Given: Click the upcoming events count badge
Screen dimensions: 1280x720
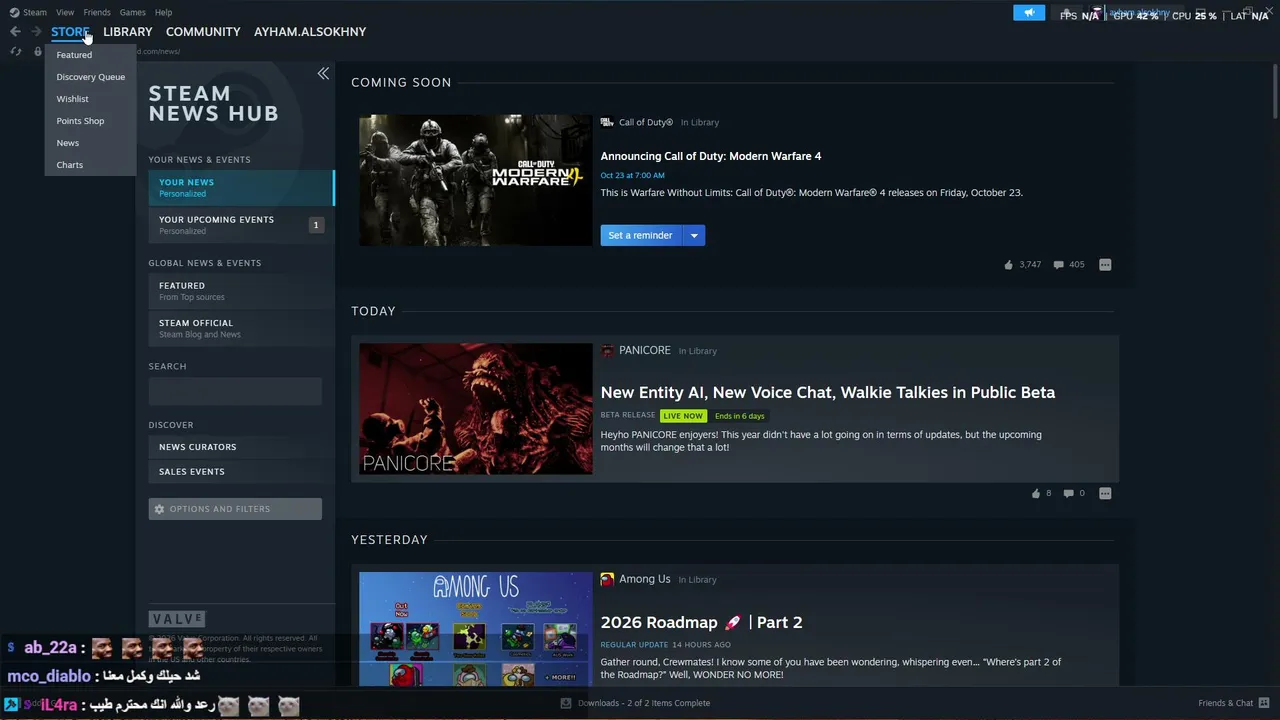Looking at the screenshot, I should click(x=316, y=225).
